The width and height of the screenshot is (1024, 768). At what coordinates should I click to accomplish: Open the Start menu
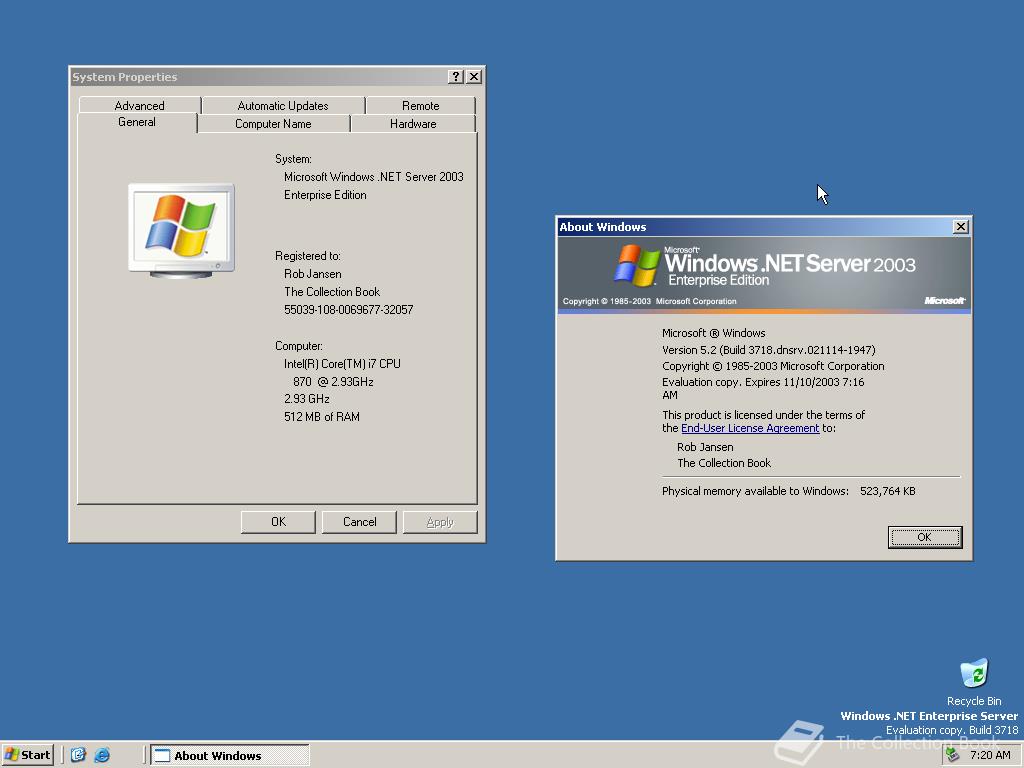[27, 755]
